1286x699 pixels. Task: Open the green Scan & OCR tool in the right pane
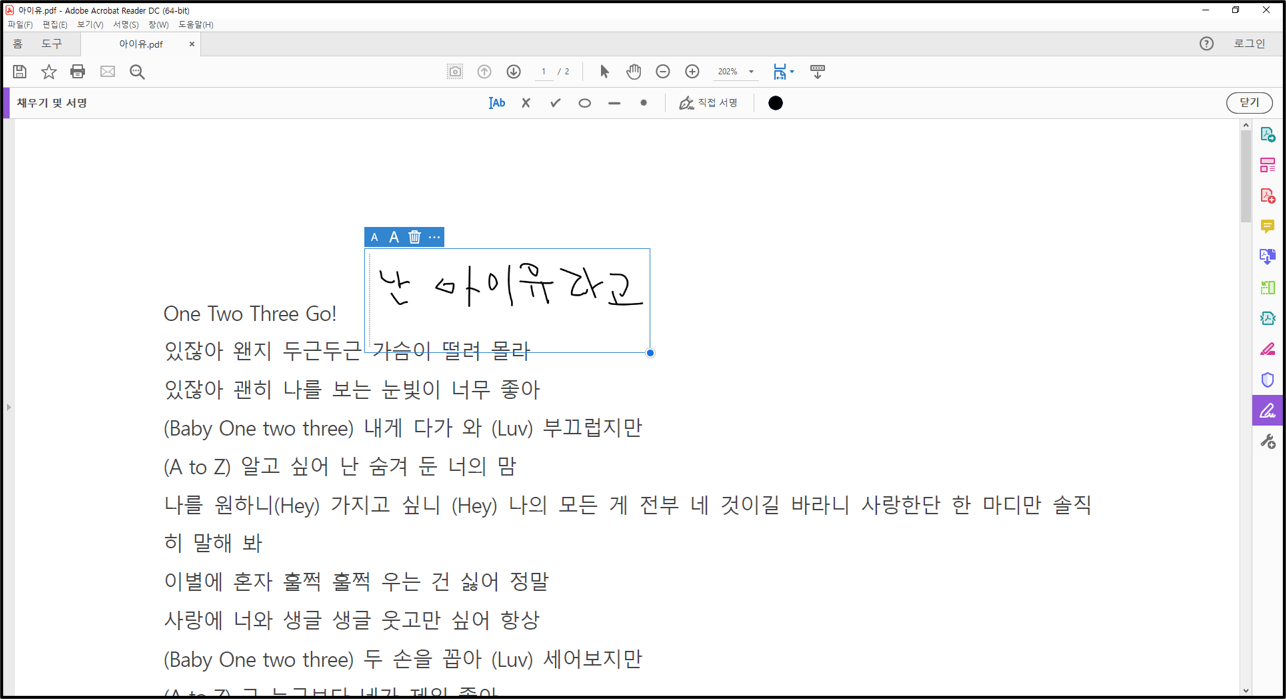coord(1267,288)
